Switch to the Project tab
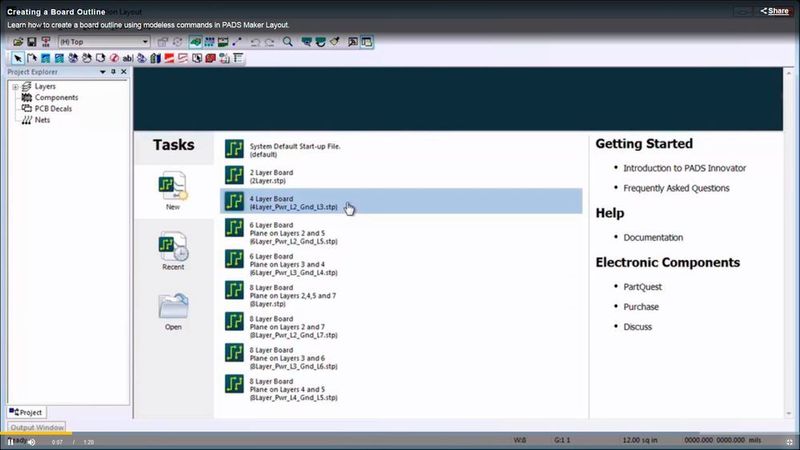 point(26,412)
